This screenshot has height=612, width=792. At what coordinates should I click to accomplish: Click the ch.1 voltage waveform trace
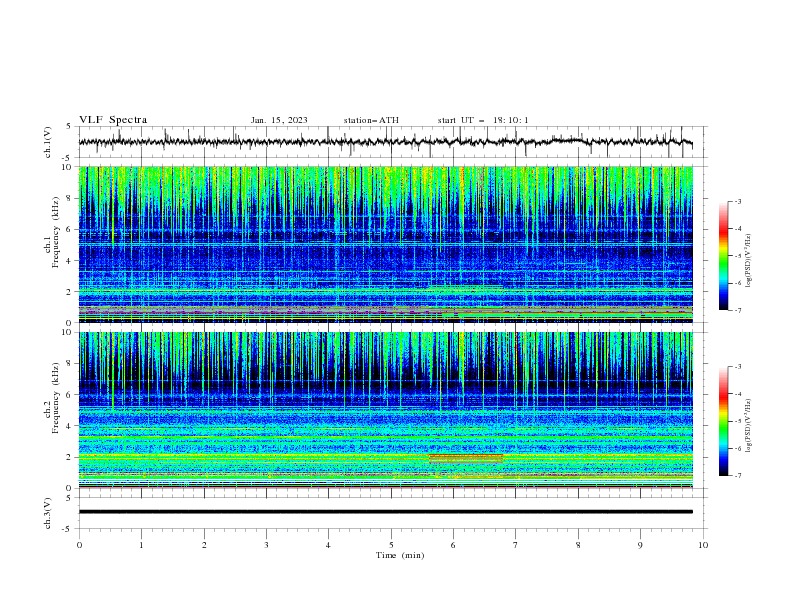pos(385,142)
